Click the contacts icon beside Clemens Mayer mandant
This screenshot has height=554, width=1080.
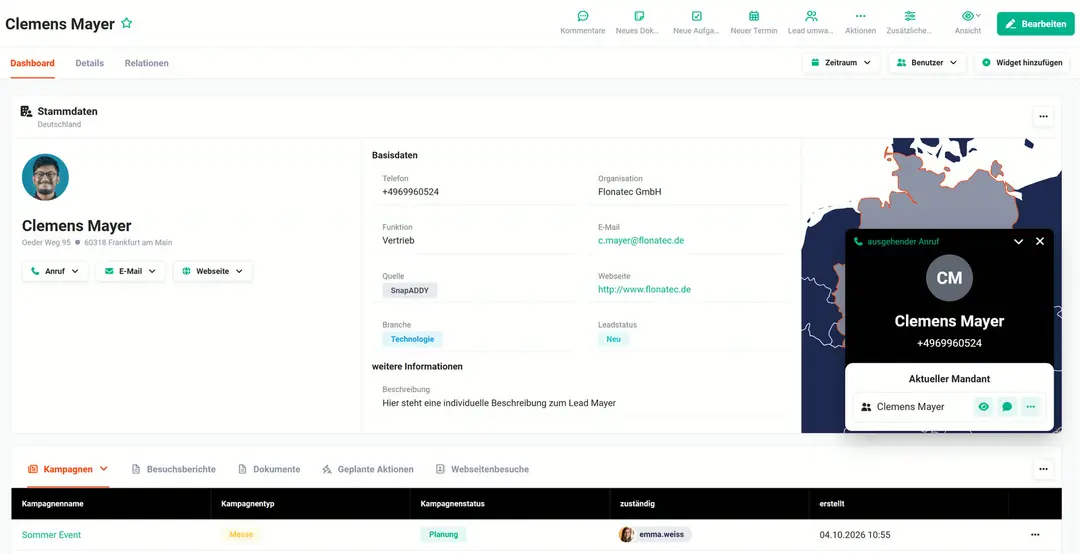[x=866, y=407]
